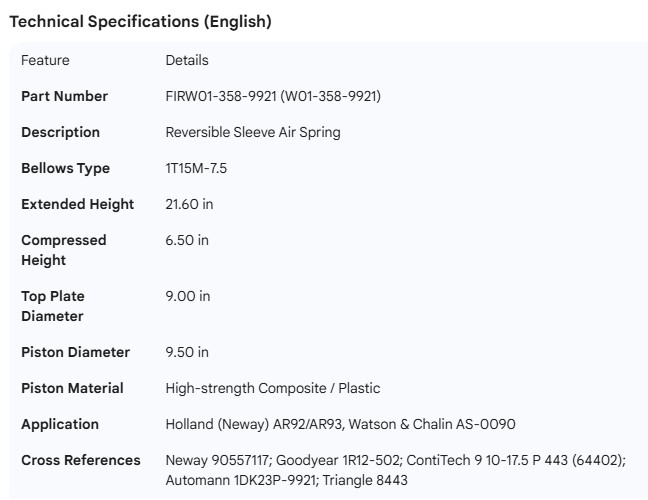
Task: Click the 6.50 in value
Action: coord(187,240)
